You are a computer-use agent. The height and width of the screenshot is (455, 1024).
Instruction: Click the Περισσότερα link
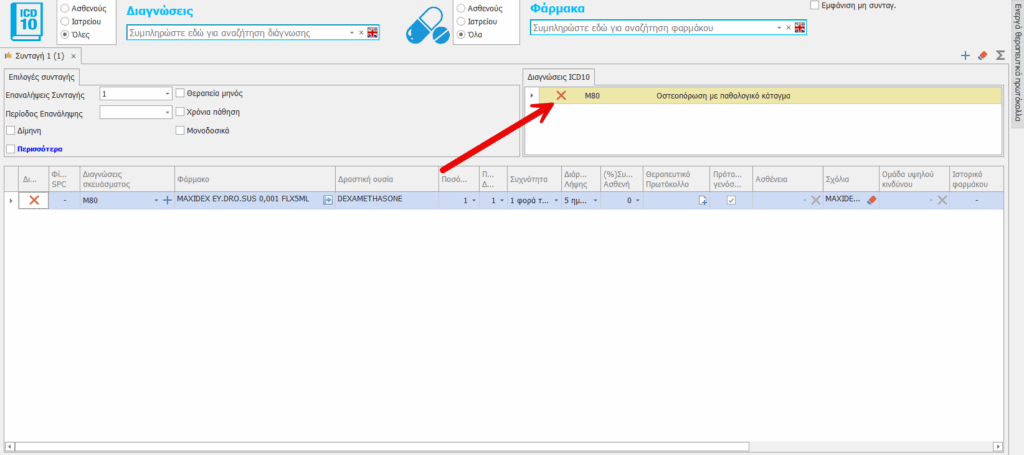tap(42, 149)
